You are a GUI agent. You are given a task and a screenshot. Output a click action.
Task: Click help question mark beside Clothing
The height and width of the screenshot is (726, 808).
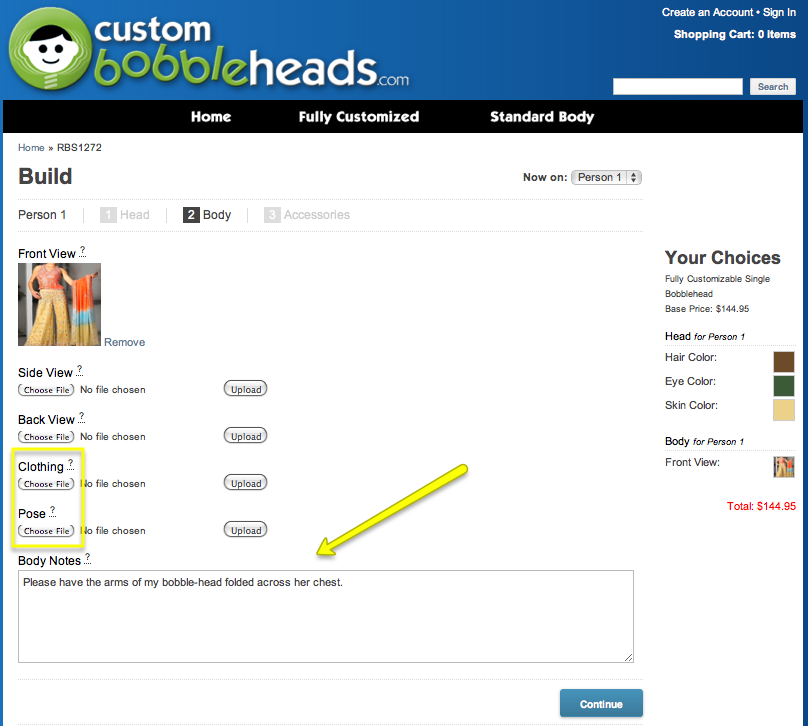(x=71, y=465)
